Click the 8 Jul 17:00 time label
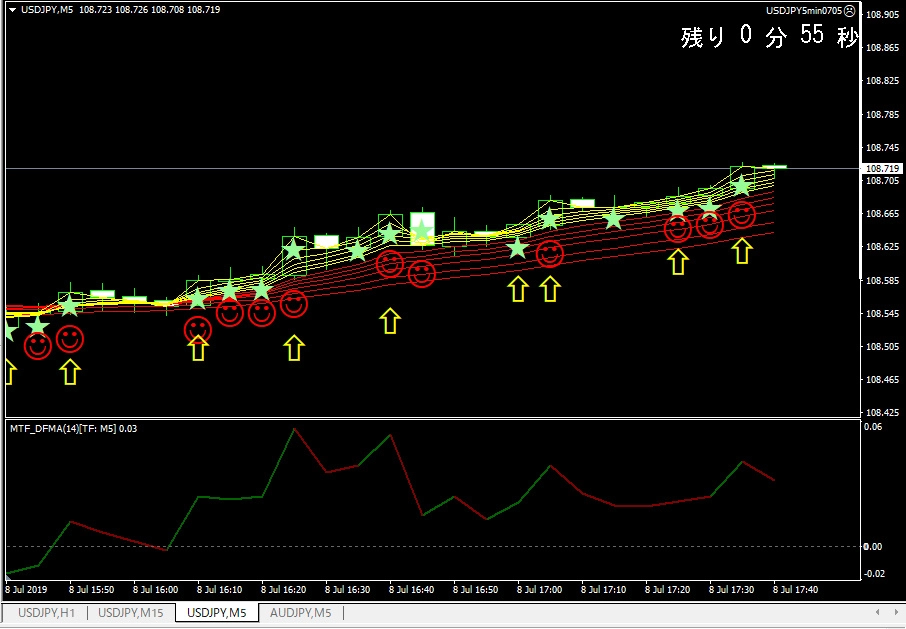Image resolution: width=906 pixels, height=629 pixels. [x=539, y=590]
